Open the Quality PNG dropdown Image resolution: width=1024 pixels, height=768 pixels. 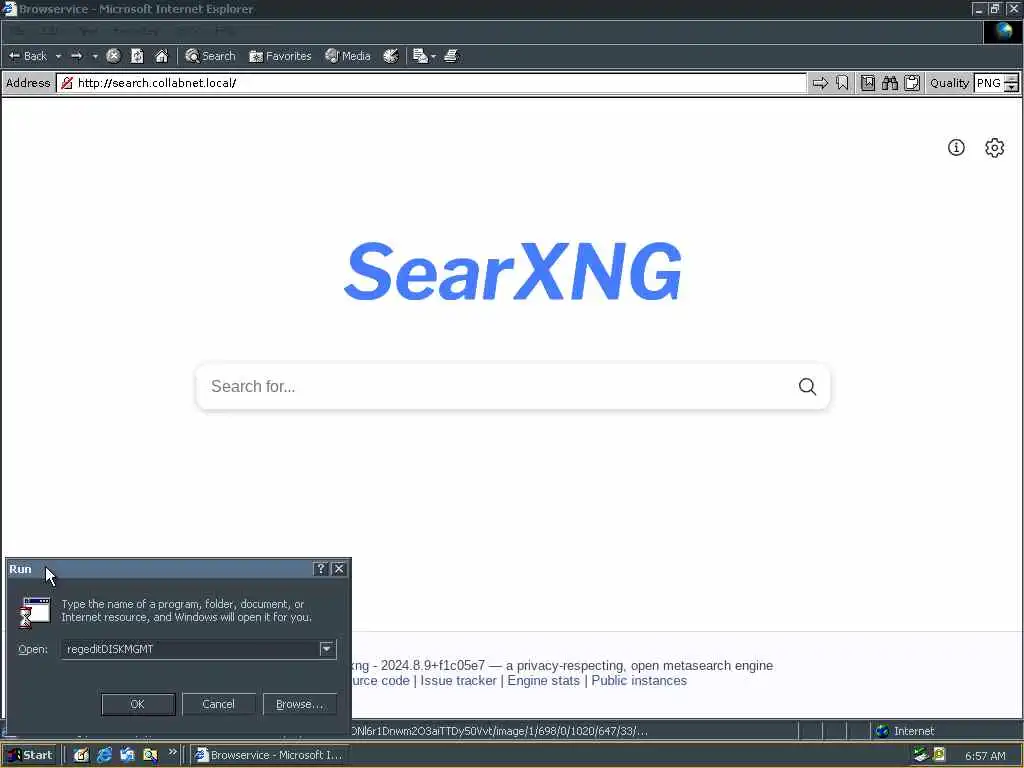tap(996, 83)
